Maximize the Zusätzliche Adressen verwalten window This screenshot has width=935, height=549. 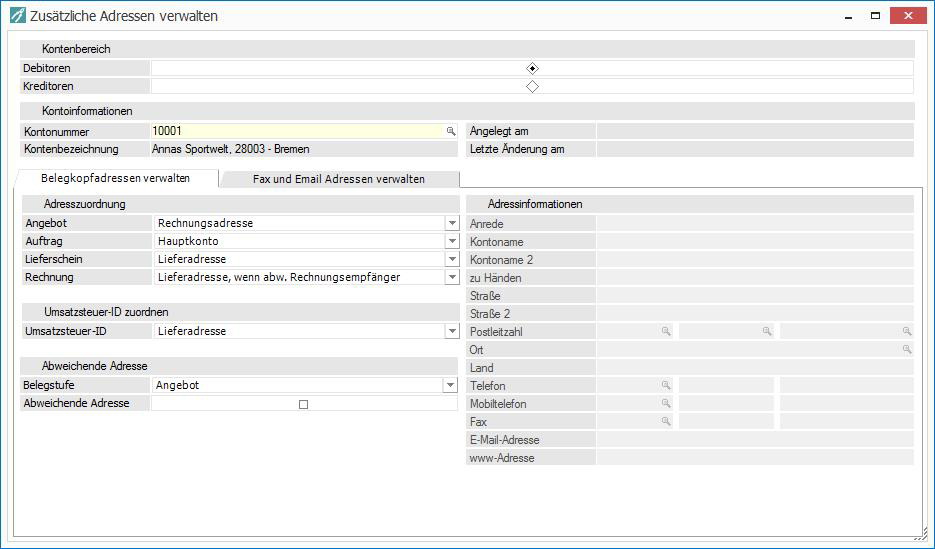point(875,16)
